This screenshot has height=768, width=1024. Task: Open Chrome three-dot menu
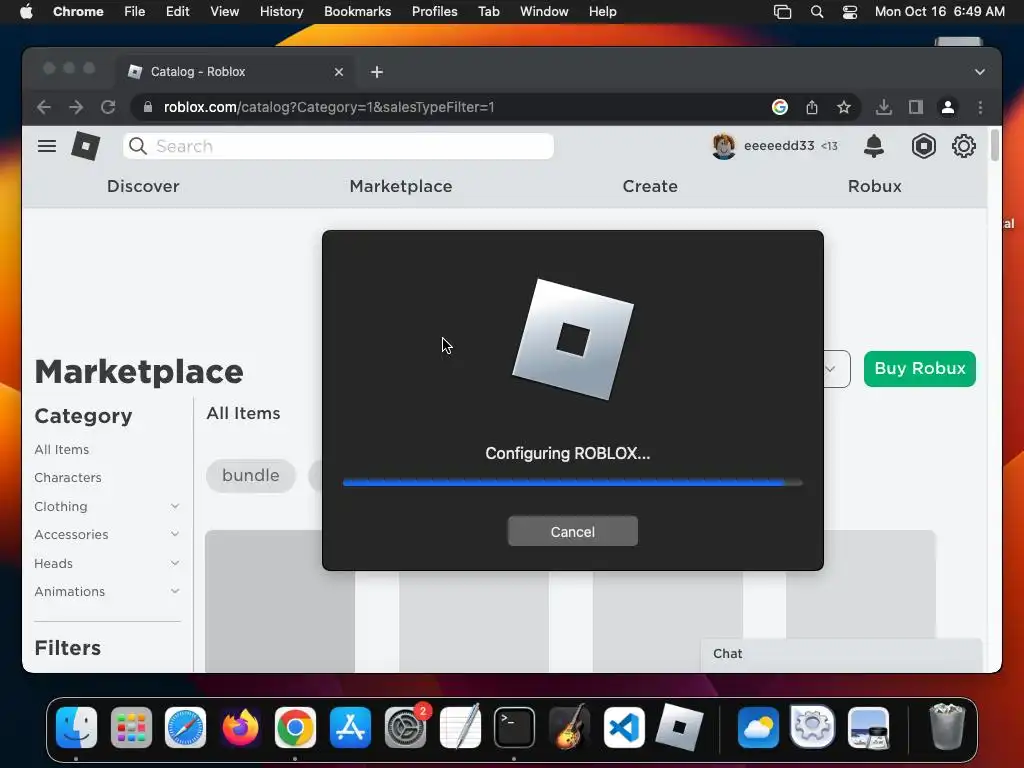980,107
